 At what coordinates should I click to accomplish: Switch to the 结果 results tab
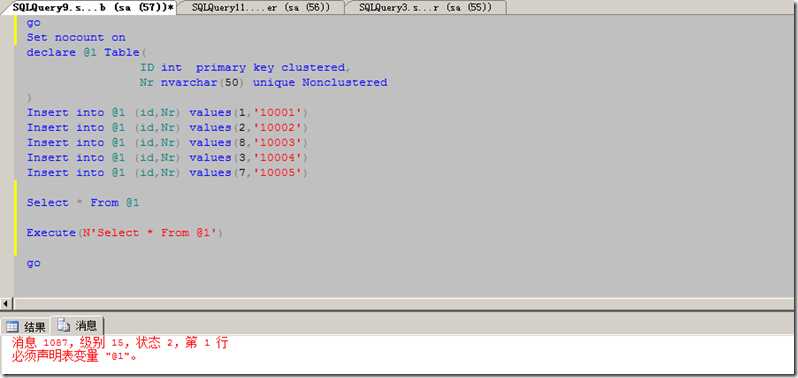26,327
